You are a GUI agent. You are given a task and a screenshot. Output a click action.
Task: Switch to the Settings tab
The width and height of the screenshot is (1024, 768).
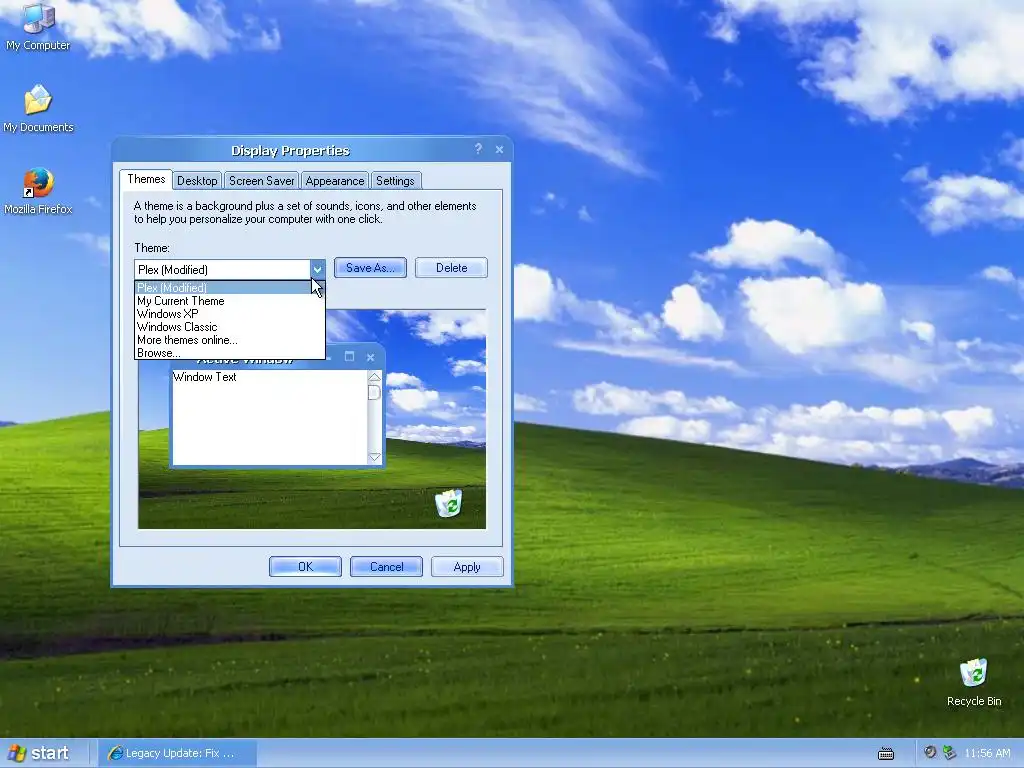click(395, 181)
